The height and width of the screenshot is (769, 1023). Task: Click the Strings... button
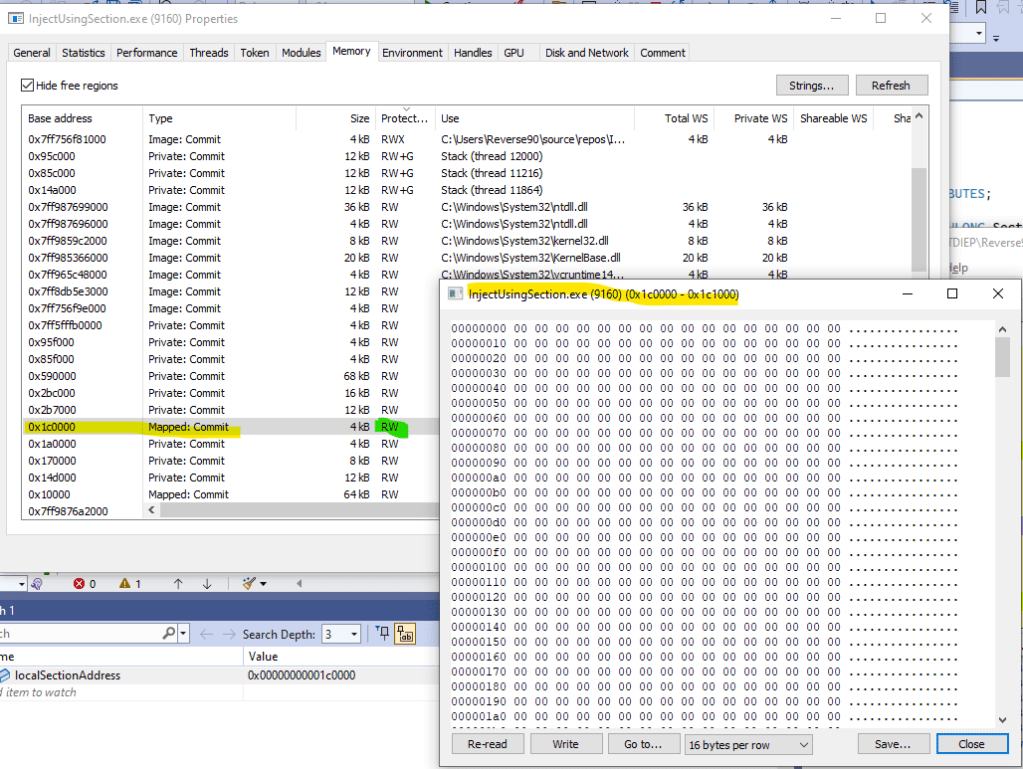point(811,86)
